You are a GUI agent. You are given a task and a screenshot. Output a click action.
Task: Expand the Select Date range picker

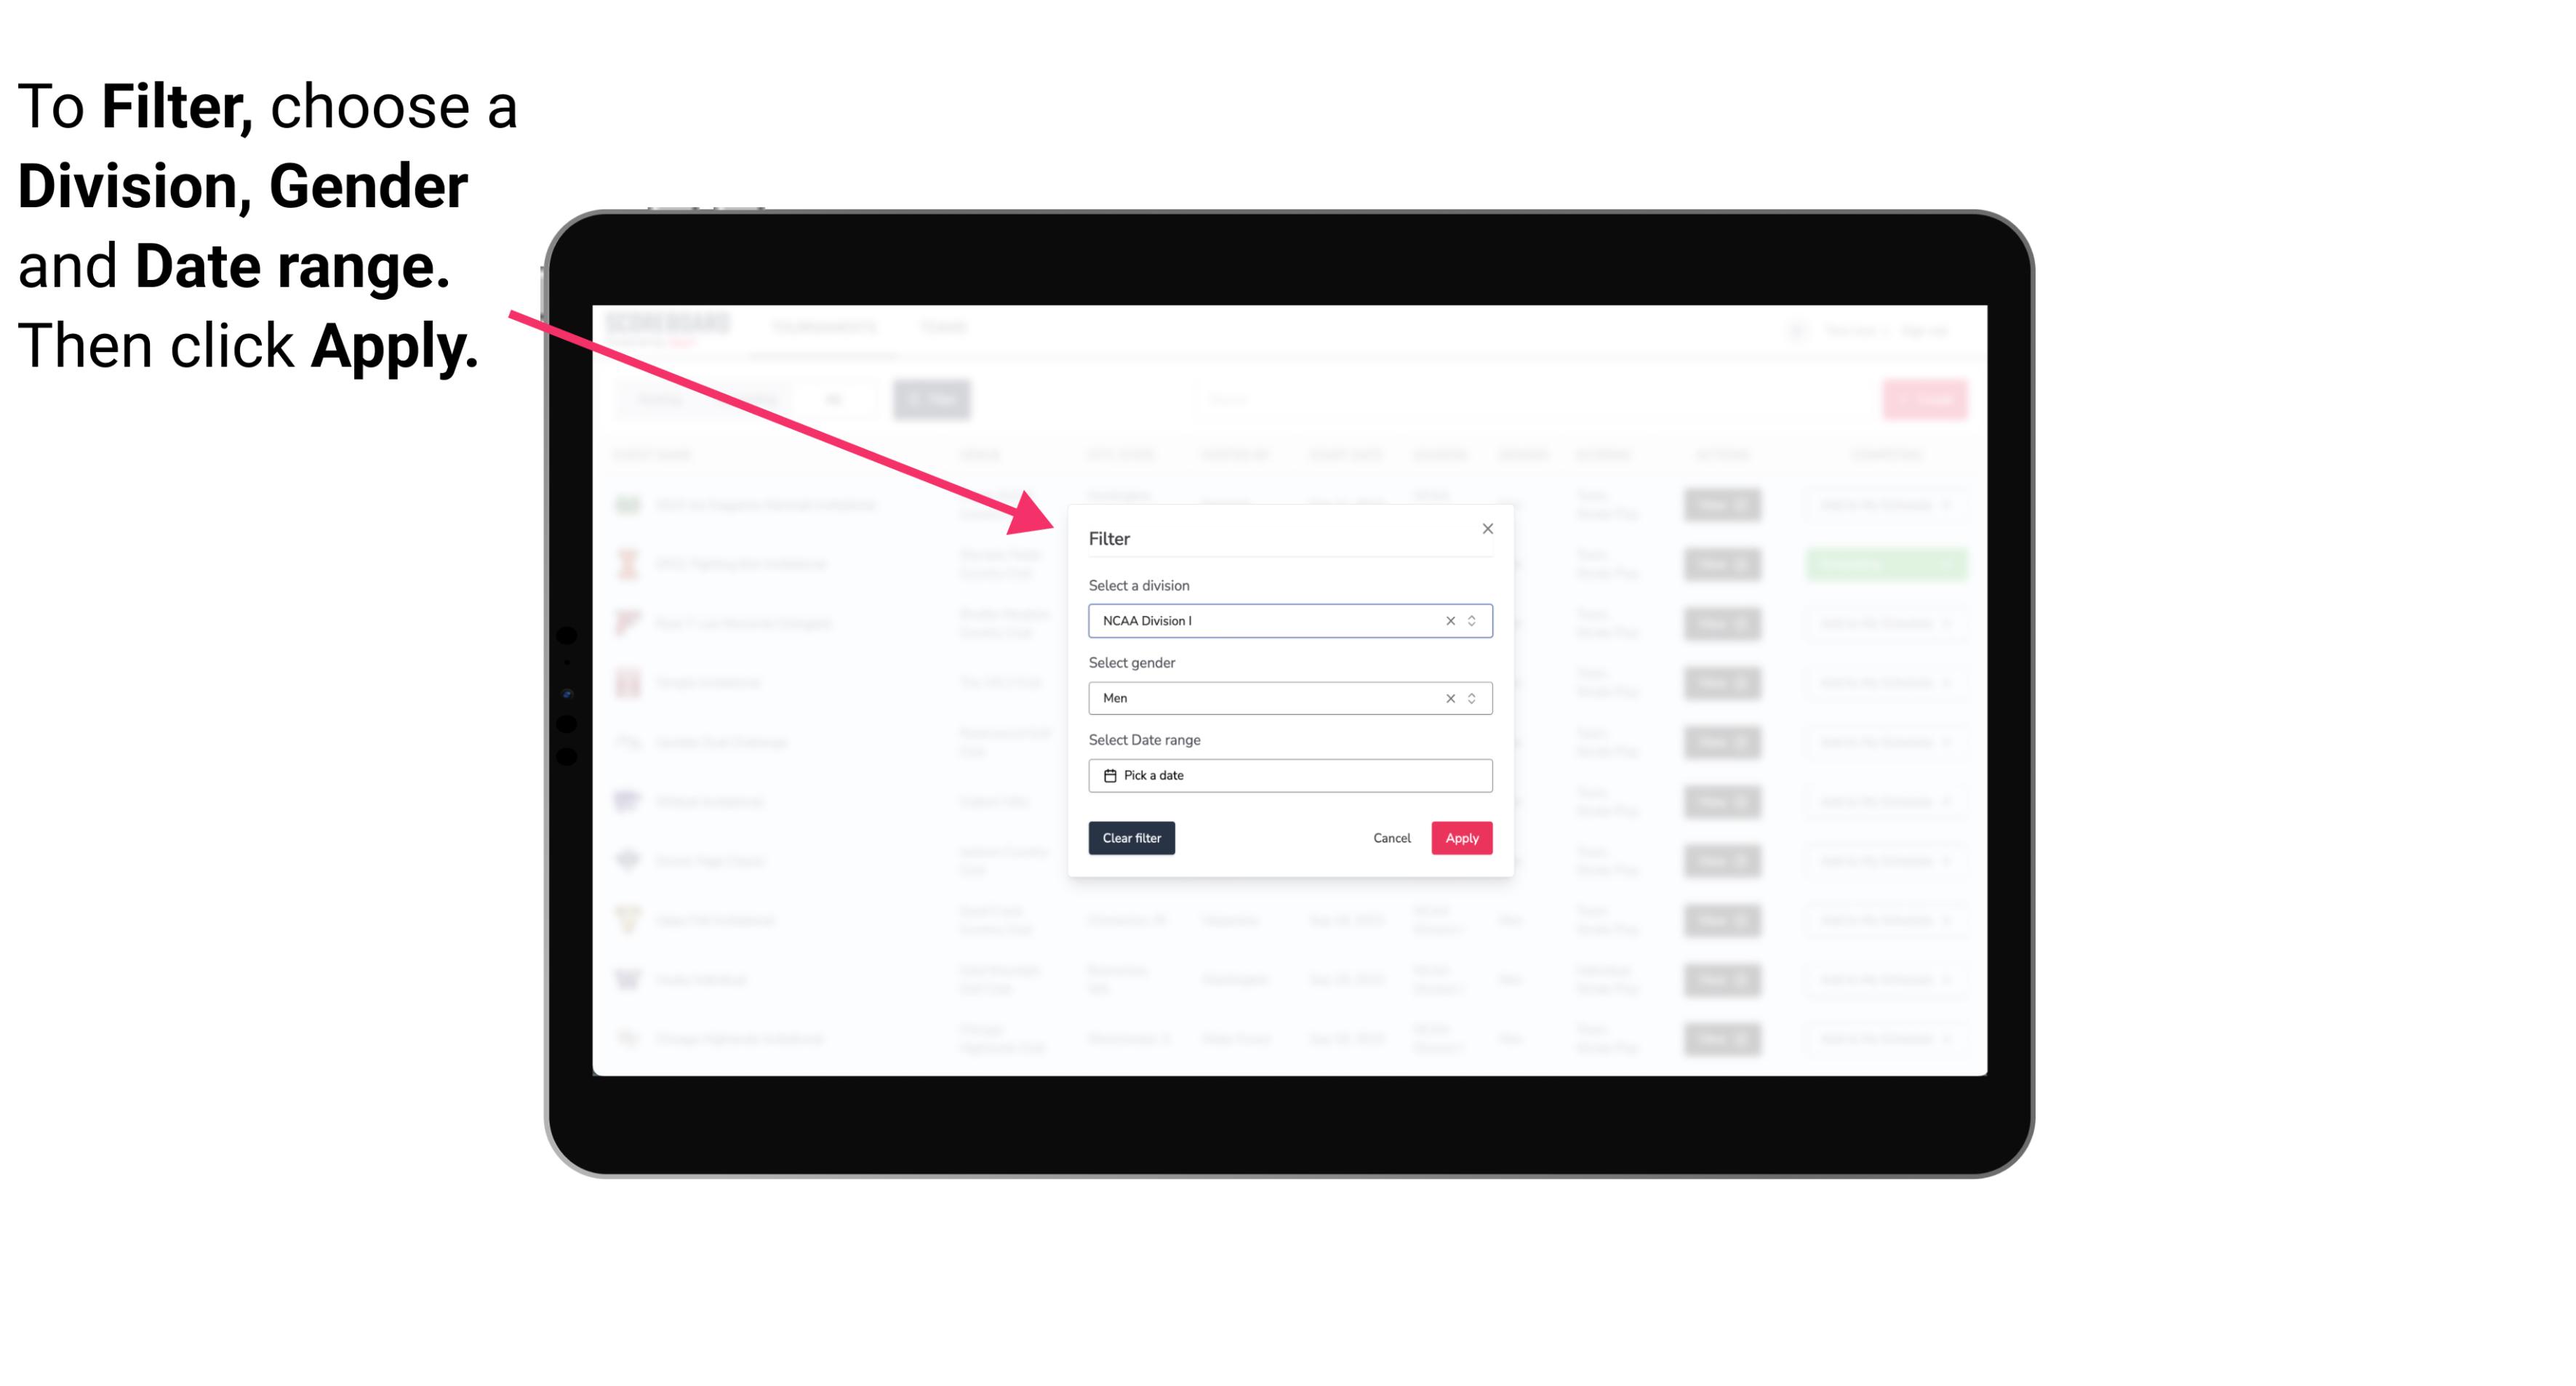[1289, 775]
